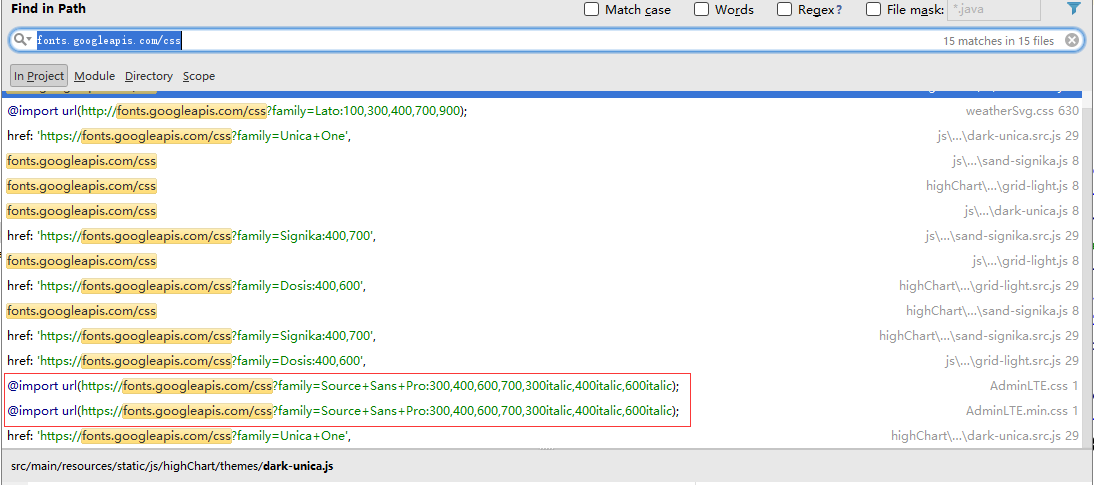Enable the Regex checkbox
Image resolution: width=1094 pixels, height=485 pixels.
click(785, 10)
